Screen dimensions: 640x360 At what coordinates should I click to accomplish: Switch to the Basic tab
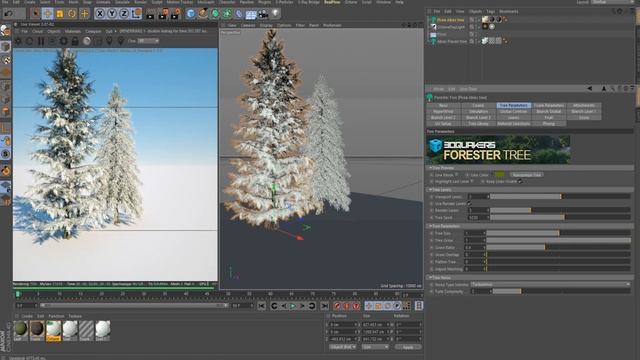[x=443, y=105]
